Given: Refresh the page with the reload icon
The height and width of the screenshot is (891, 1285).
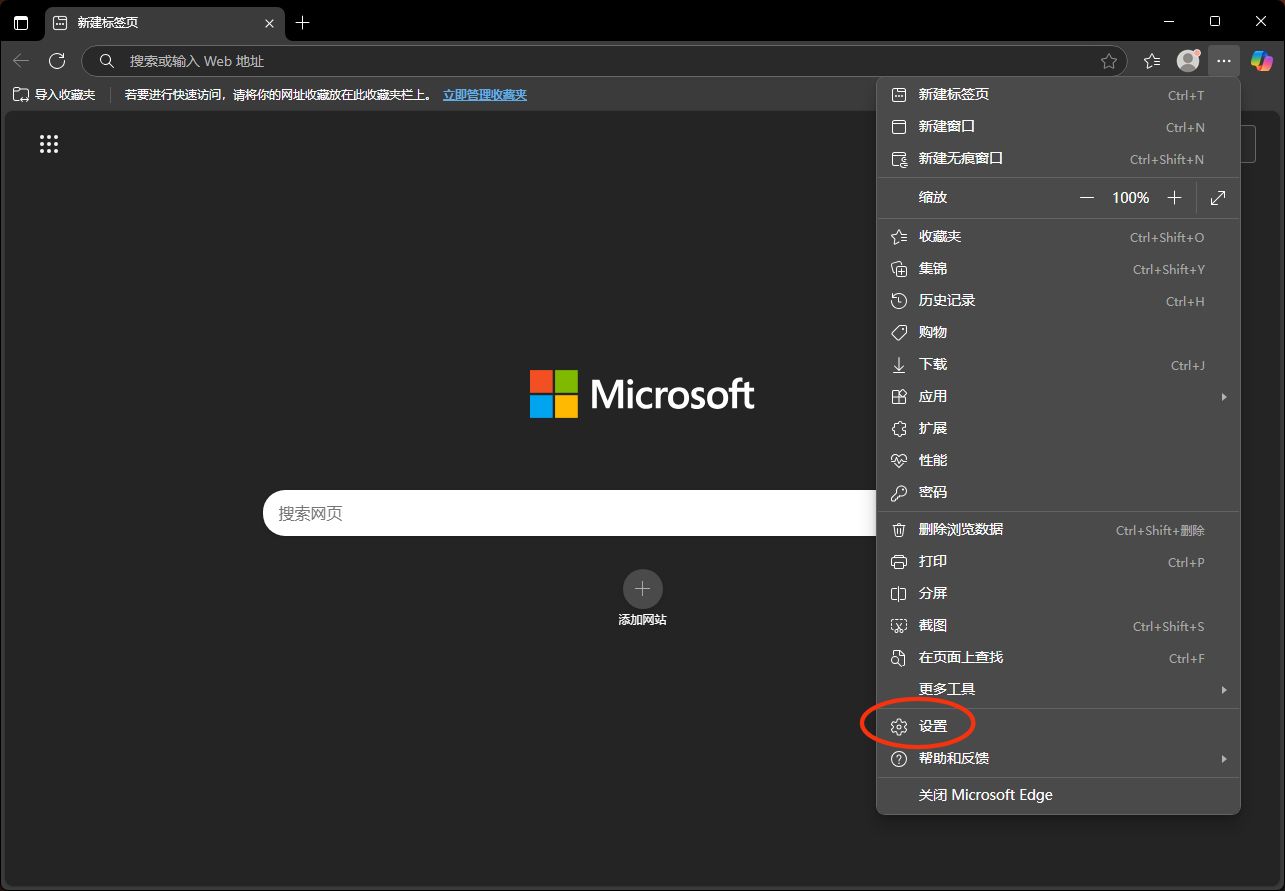Looking at the screenshot, I should [57, 61].
